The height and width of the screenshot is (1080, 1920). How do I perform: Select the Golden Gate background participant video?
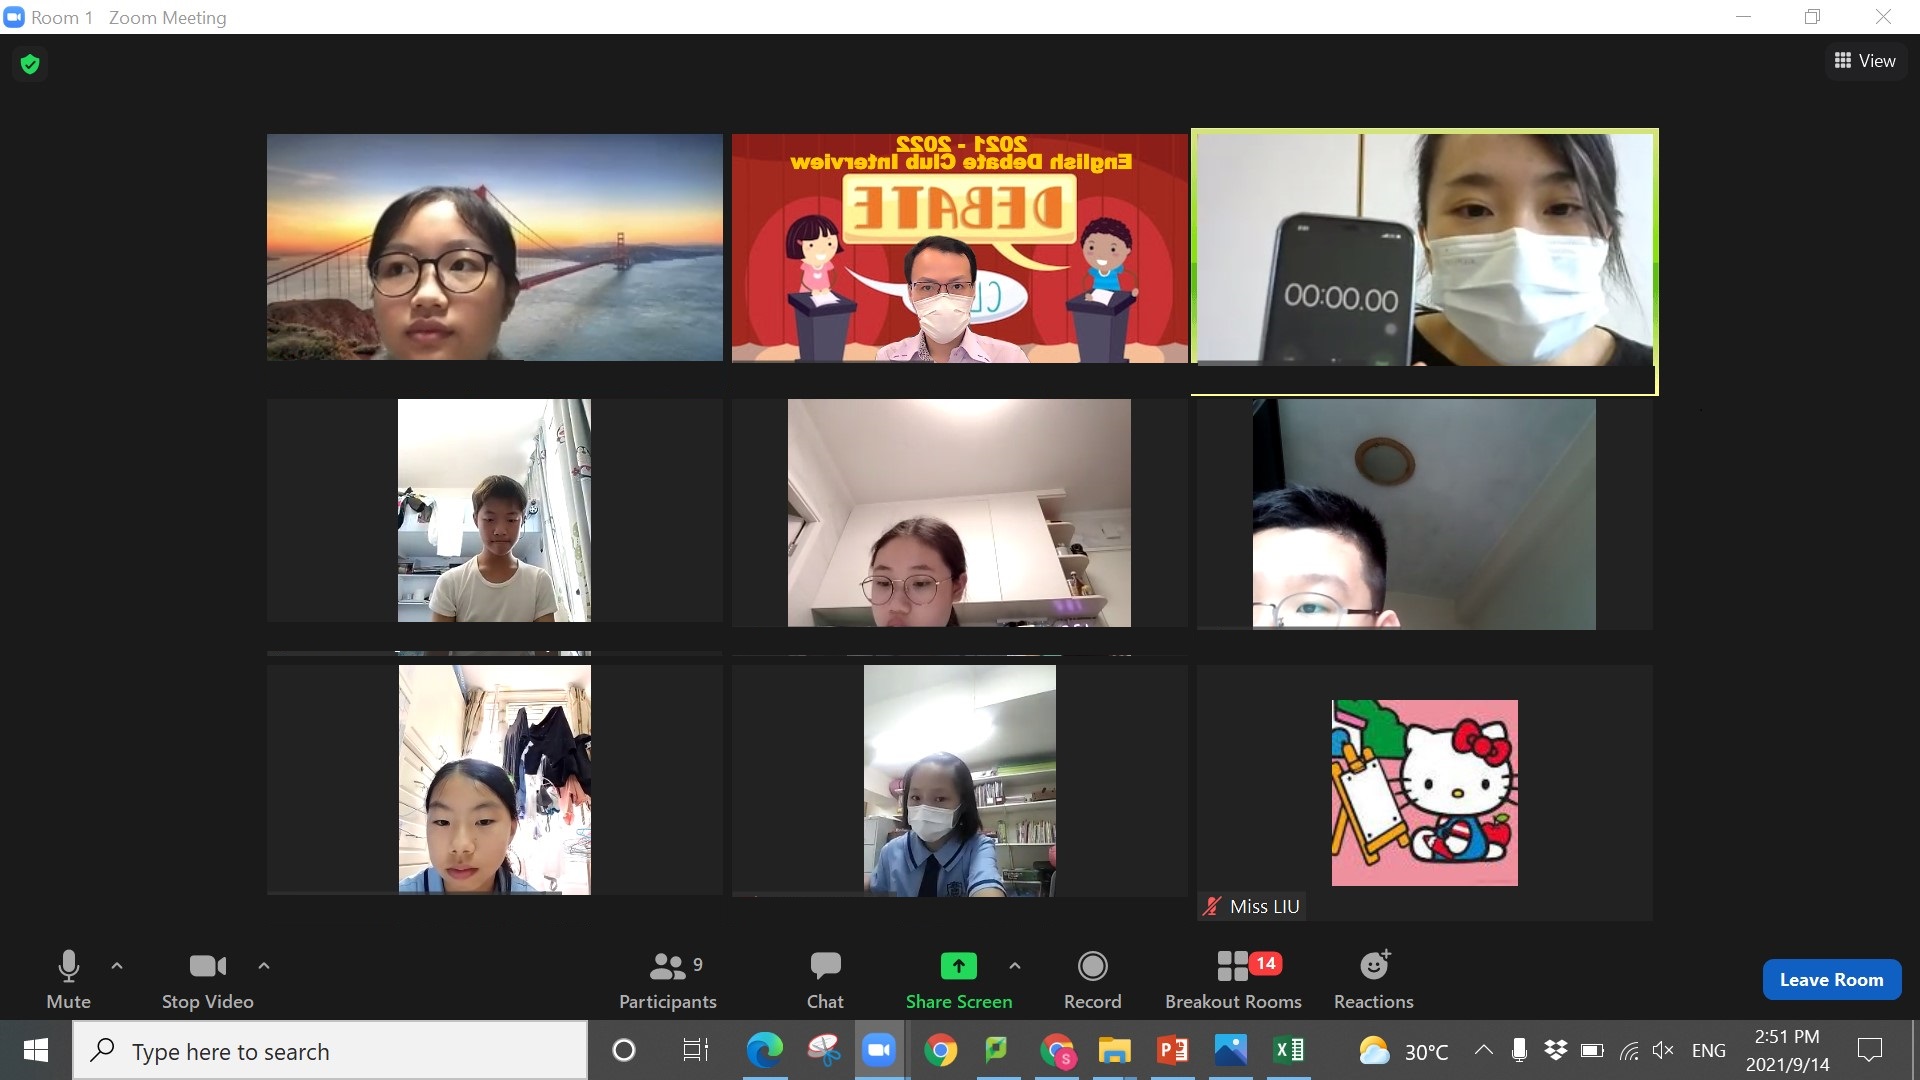point(494,247)
